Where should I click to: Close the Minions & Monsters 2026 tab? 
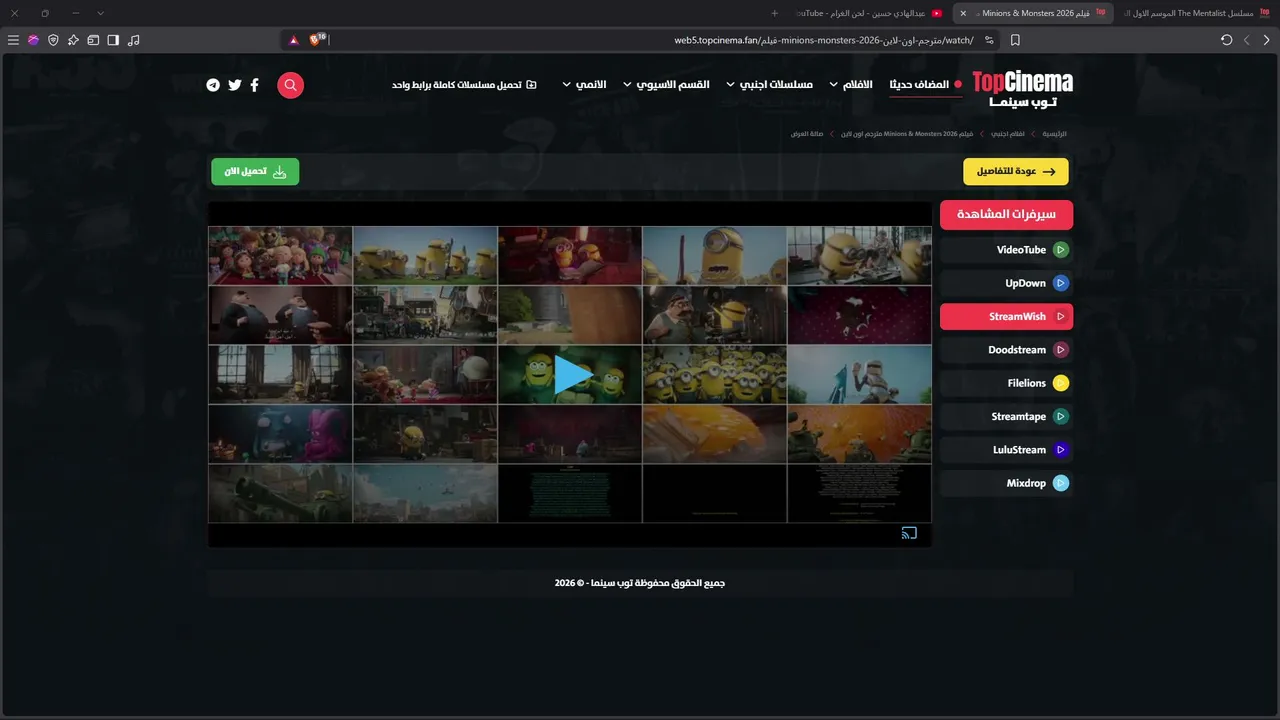coord(963,13)
